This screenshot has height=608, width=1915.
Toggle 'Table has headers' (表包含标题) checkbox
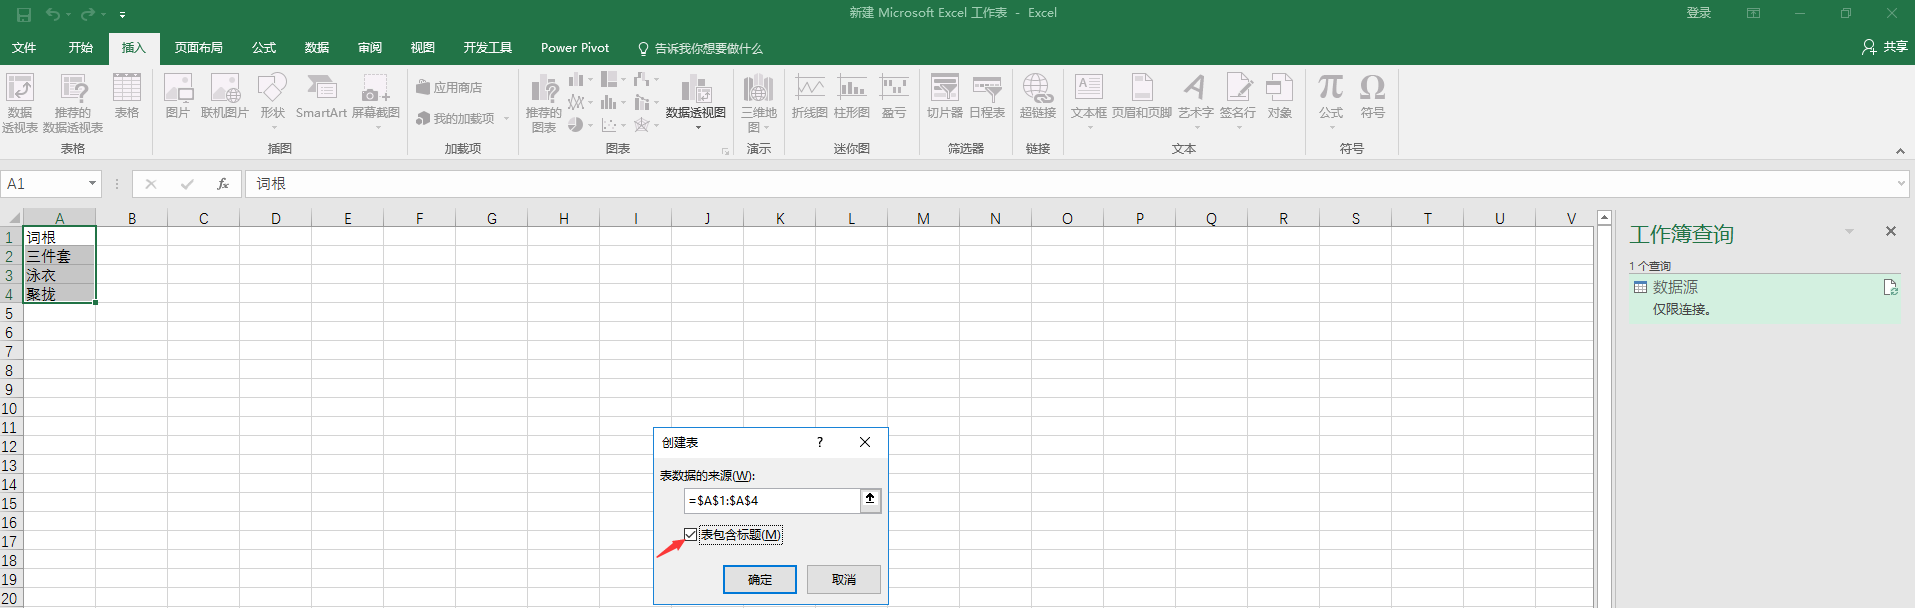[x=691, y=535]
